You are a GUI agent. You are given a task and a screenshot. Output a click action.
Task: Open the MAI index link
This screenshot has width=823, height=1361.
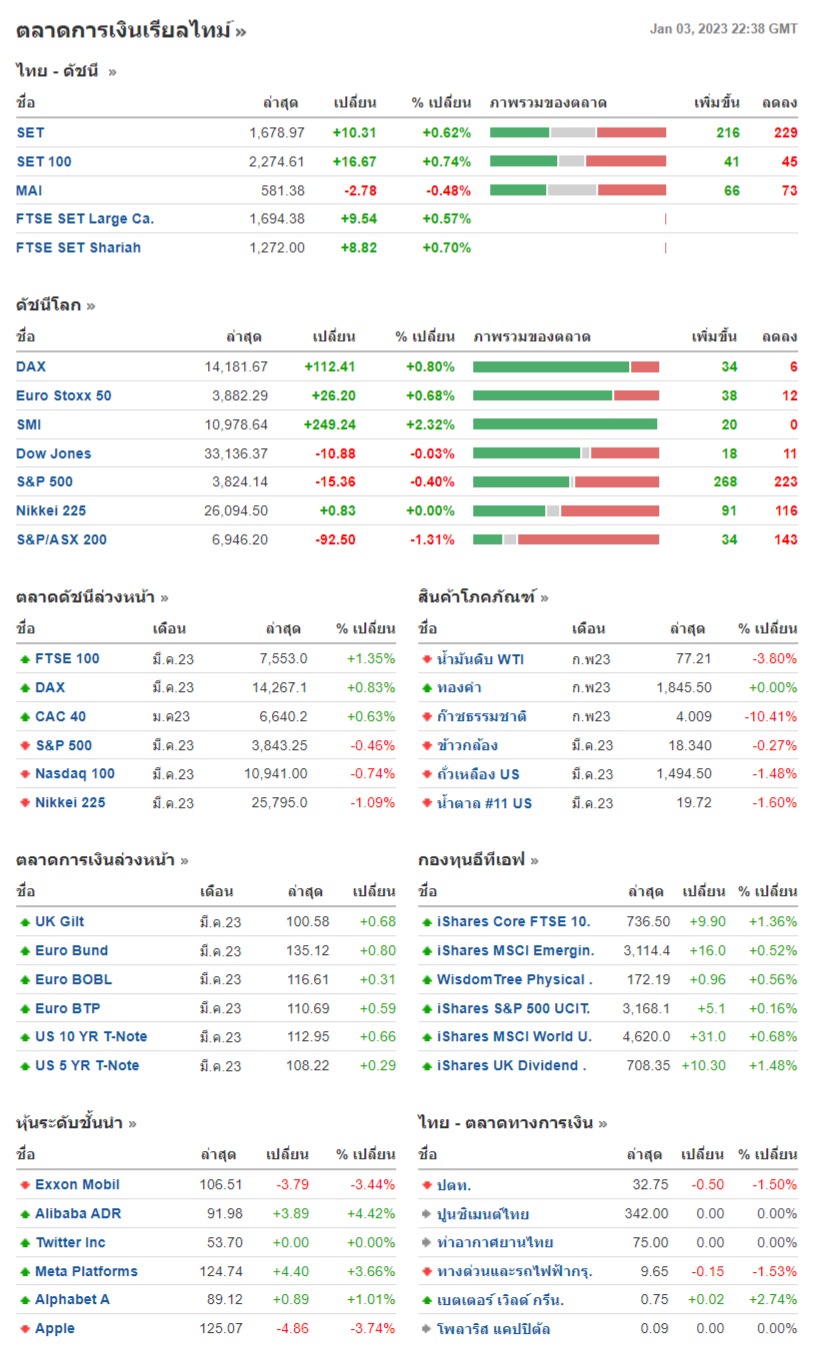29,190
